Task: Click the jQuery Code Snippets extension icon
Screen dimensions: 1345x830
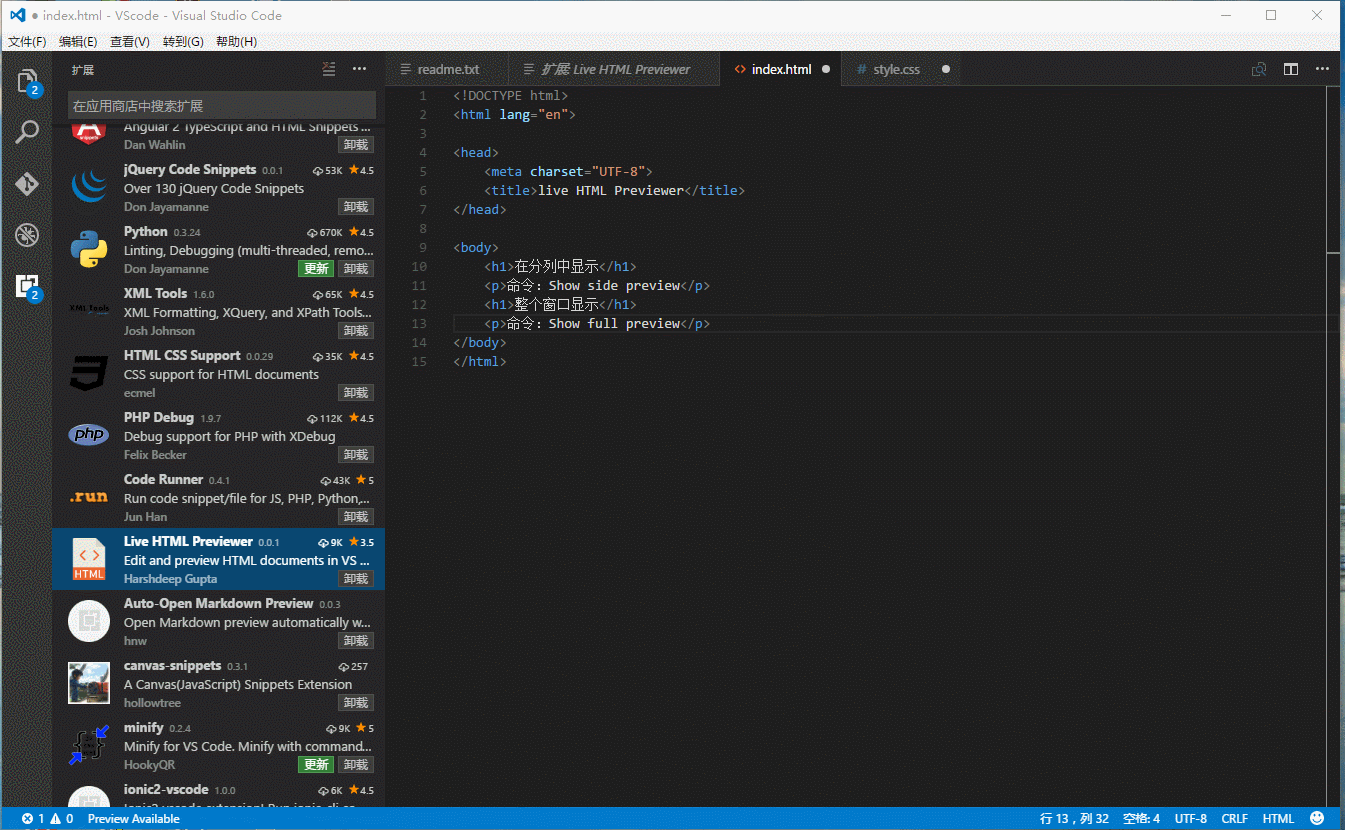Action: [89, 187]
